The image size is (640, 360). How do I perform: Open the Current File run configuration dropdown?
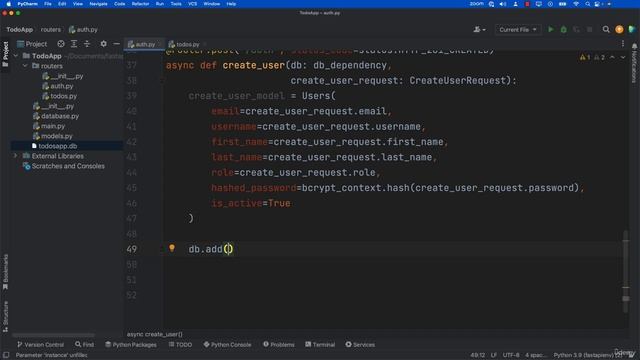[x=518, y=29]
